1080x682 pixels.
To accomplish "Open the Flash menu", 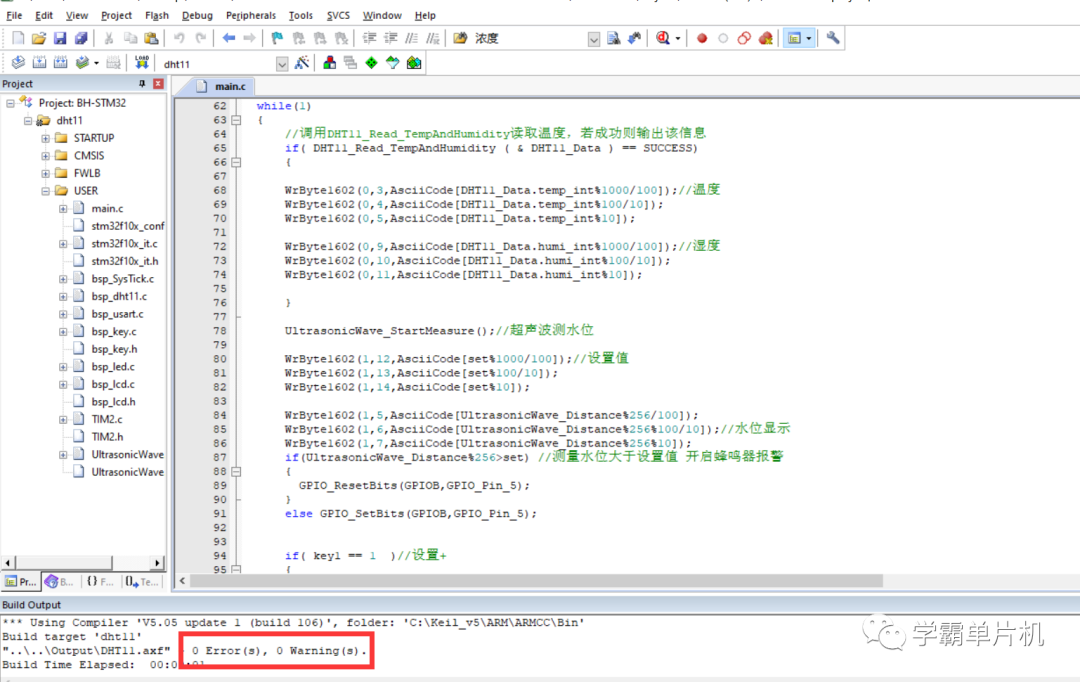I will (x=156, y=15).
